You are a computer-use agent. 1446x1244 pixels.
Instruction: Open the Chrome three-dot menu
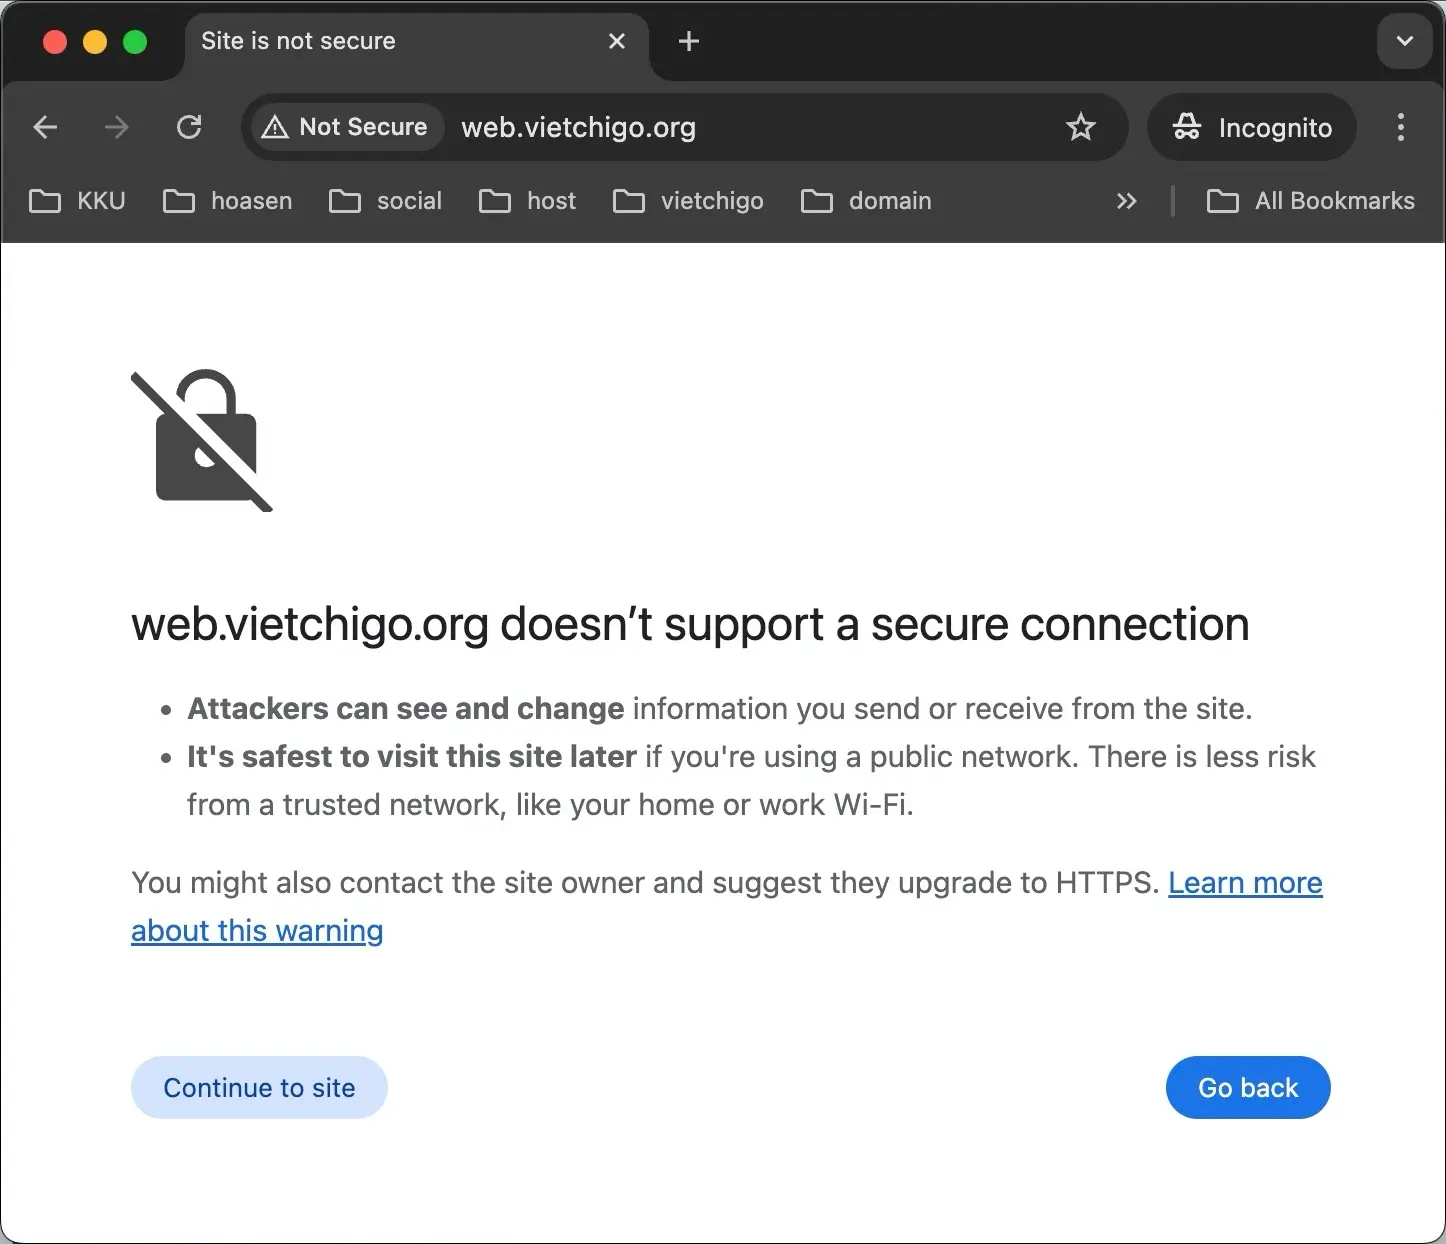[1400, 127]
